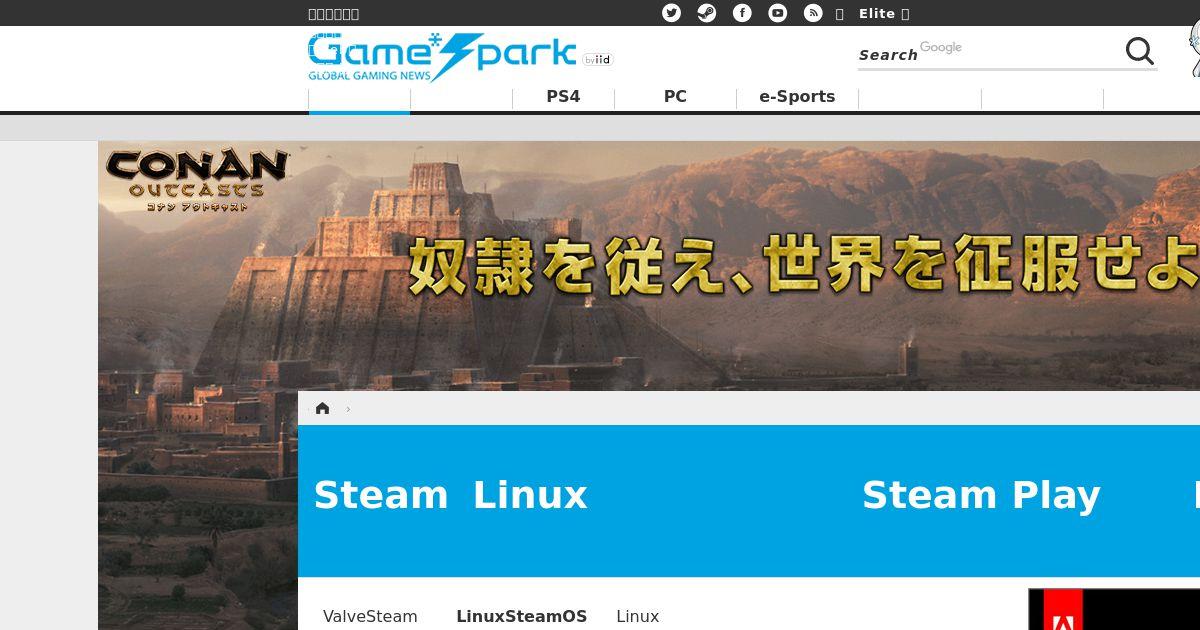Click the Elite link in top bar
This screenshot has width=1200, height=630.
click(x=877, y=13)
